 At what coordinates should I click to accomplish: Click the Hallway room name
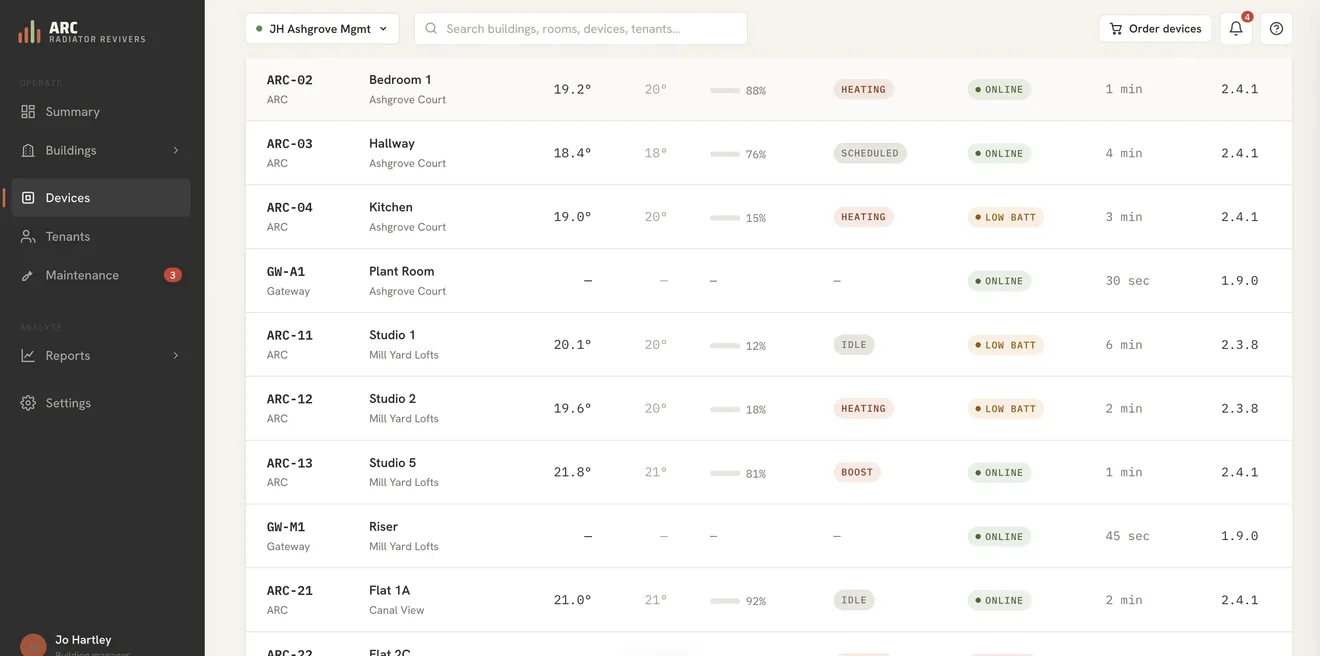click(392, 144)
